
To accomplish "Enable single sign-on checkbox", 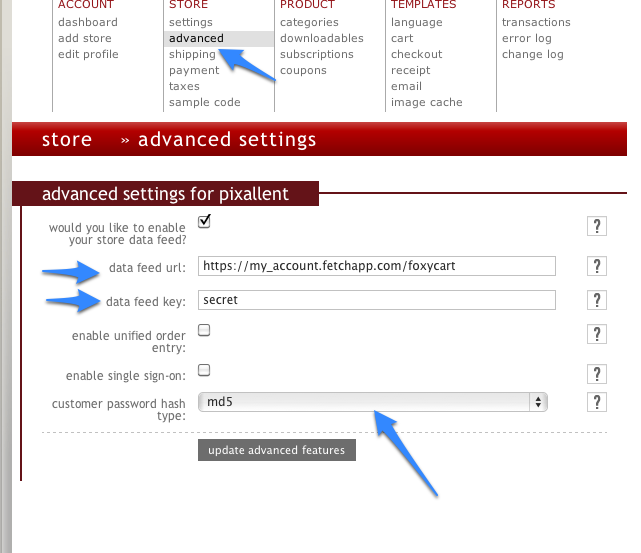I will [204, 370].
